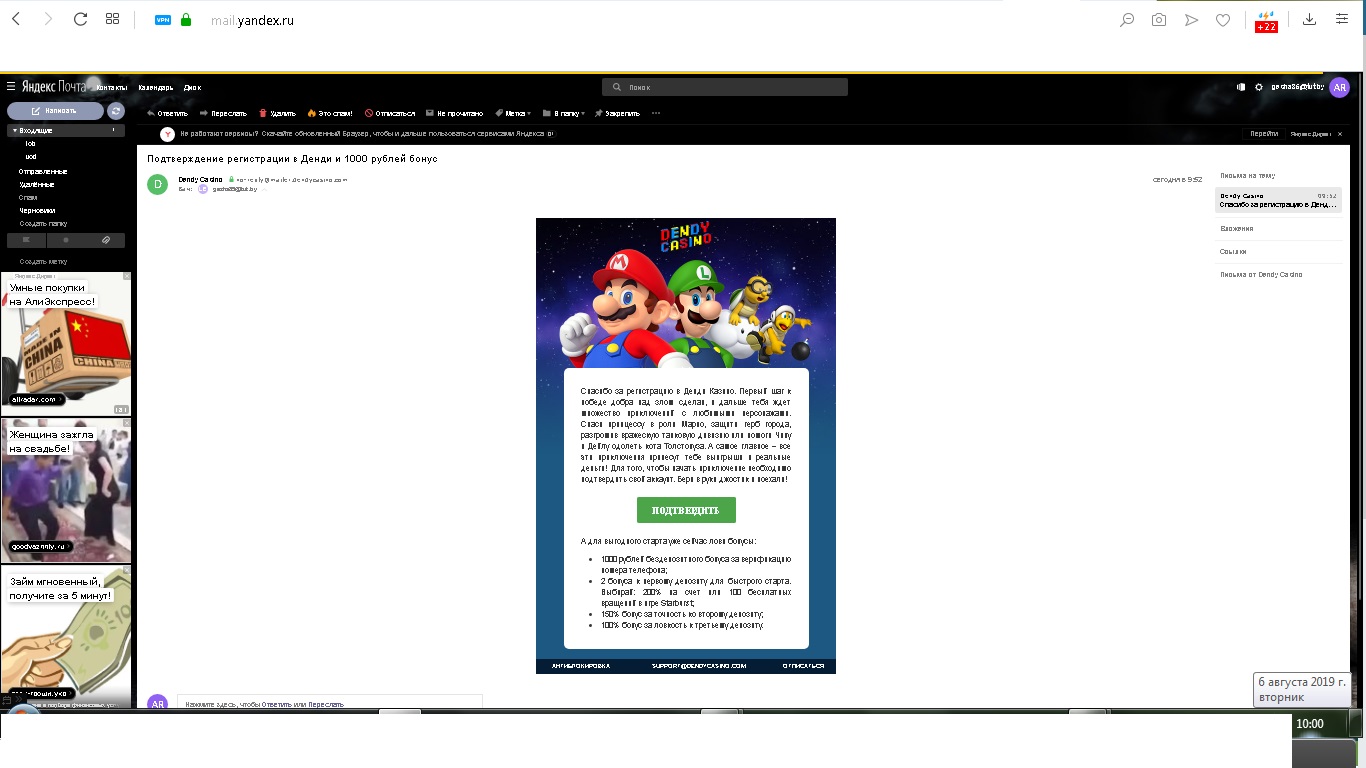The image size is (1366, 768).
Task: Click Отписаться in mail toolbar
Action: [390, 113]
